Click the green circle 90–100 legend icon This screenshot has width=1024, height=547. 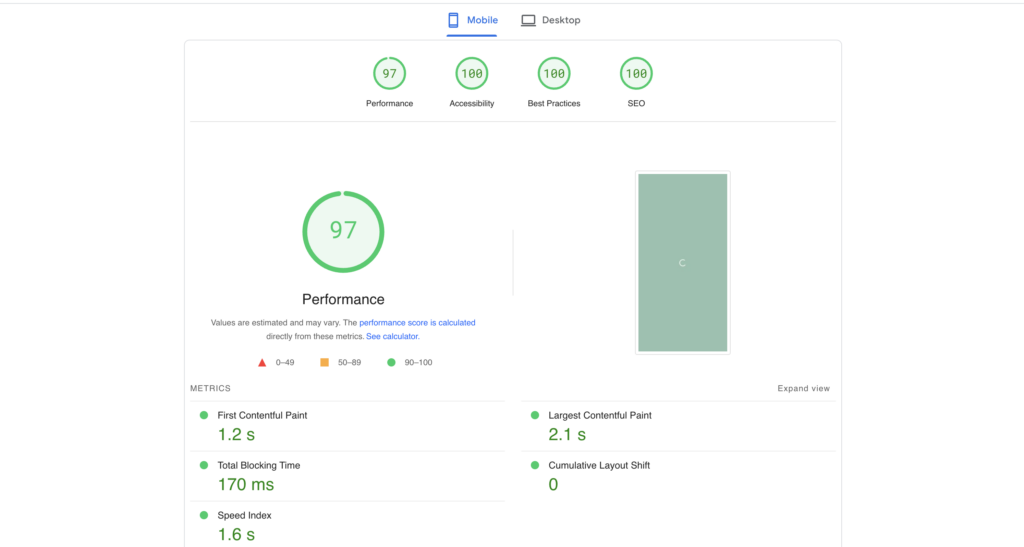coord(391,362)
